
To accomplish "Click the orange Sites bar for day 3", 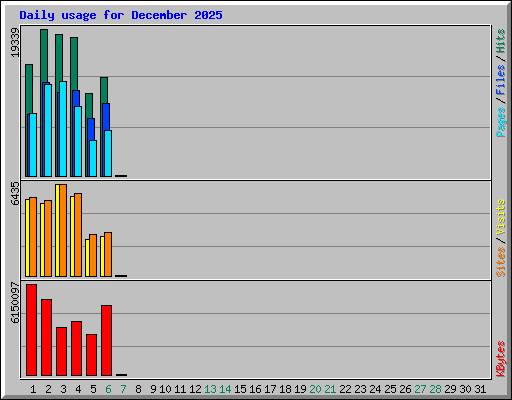I will click(63, 230).
